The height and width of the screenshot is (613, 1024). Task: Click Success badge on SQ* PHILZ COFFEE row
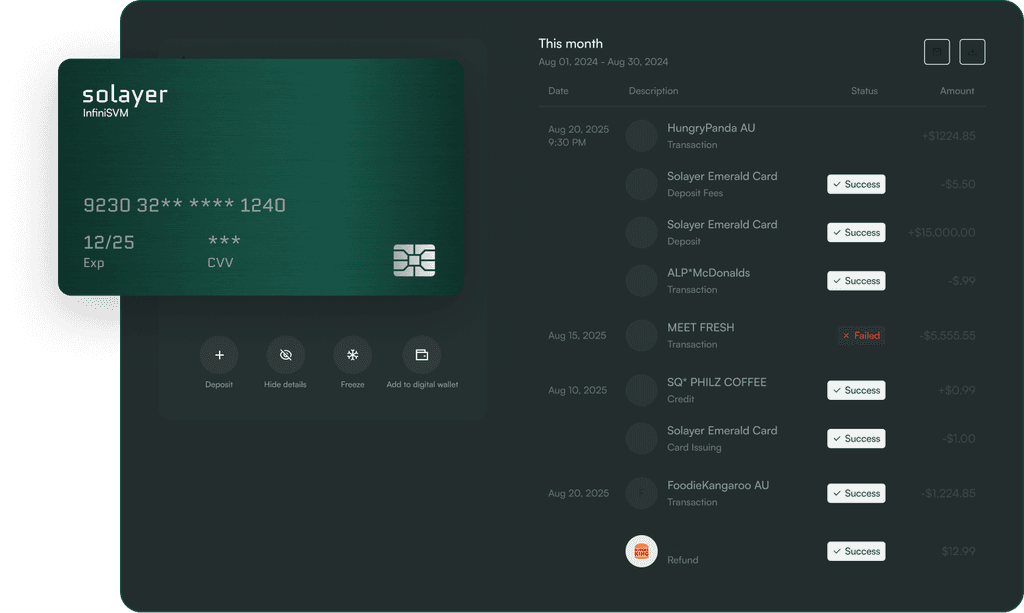(856, 390)
